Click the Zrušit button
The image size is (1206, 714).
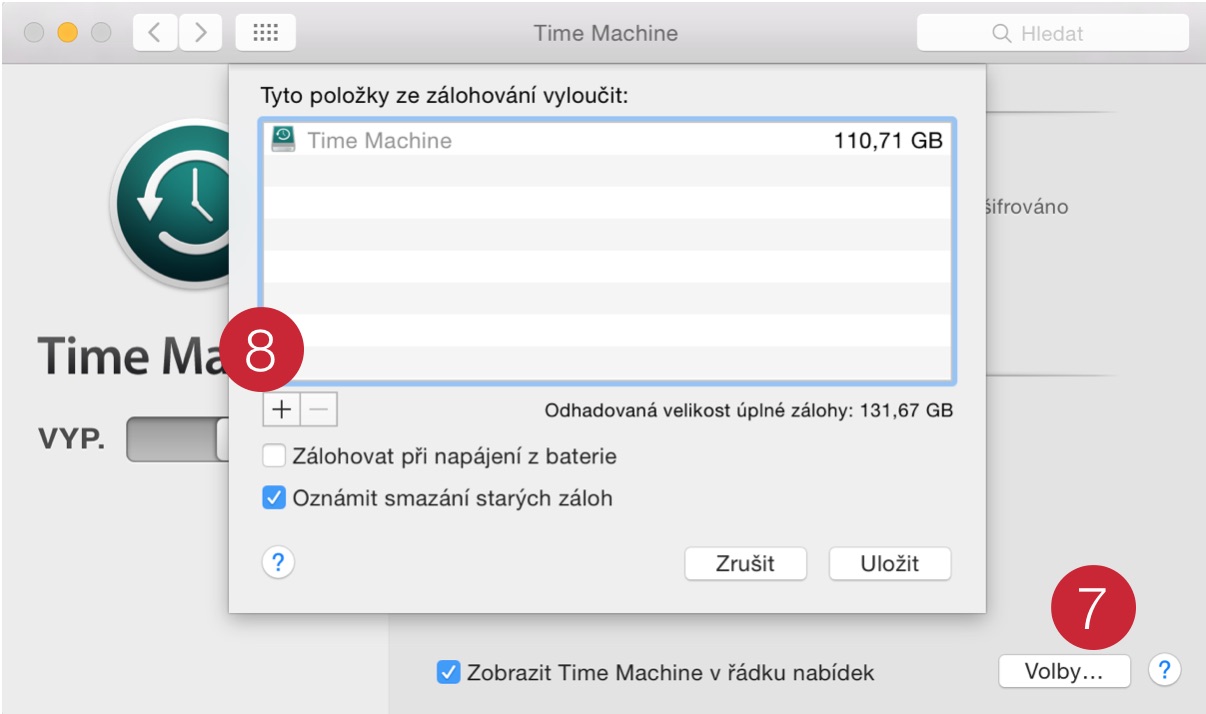pyautogui.click(x=745, y=563)
